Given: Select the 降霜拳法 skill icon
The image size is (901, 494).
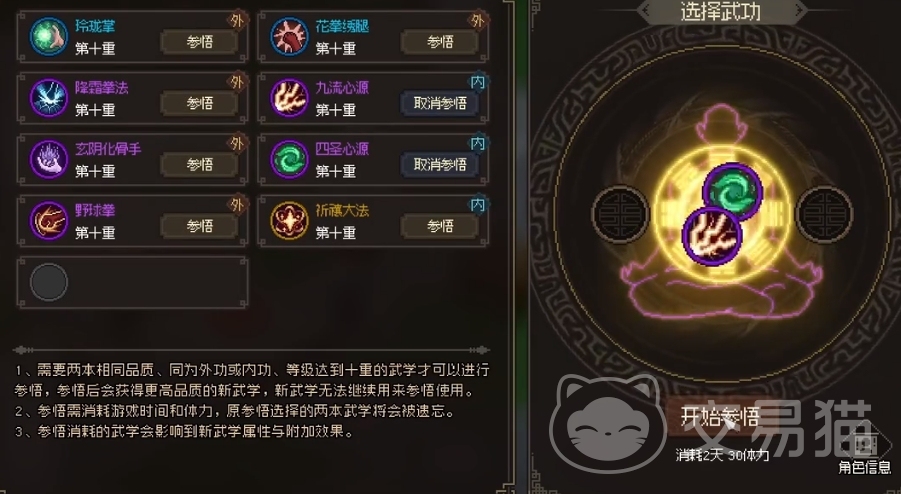Looking at the screenshot, I should point(49,98).
